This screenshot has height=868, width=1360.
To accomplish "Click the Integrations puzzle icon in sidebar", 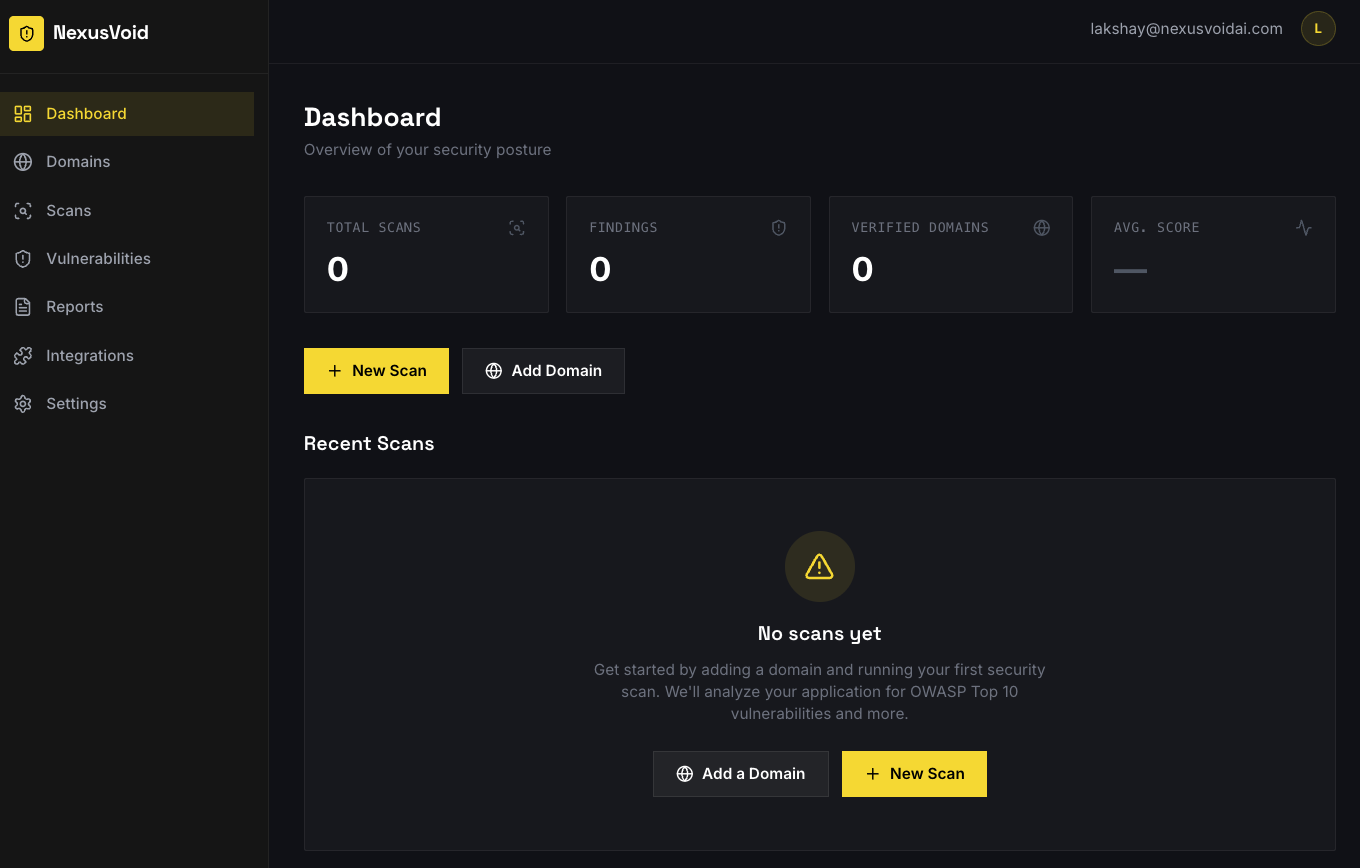I will pos(23,356).
